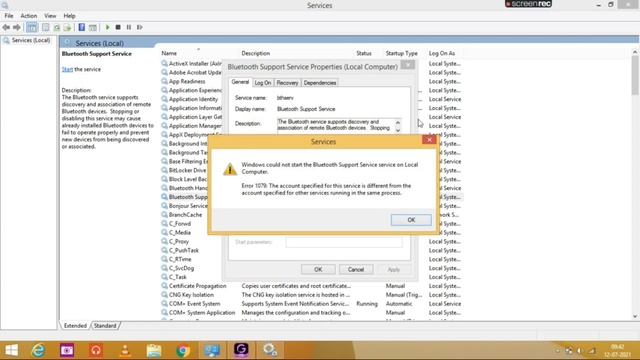Click the yellow warning icon in error dialog

(230, 169)
